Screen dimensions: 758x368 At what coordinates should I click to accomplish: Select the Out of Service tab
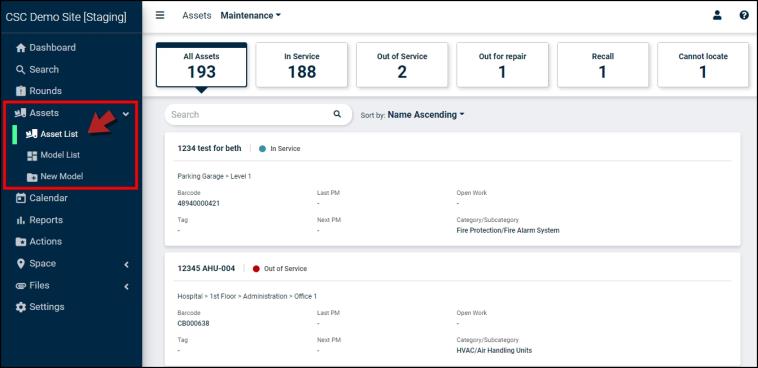tap(402, 65)
